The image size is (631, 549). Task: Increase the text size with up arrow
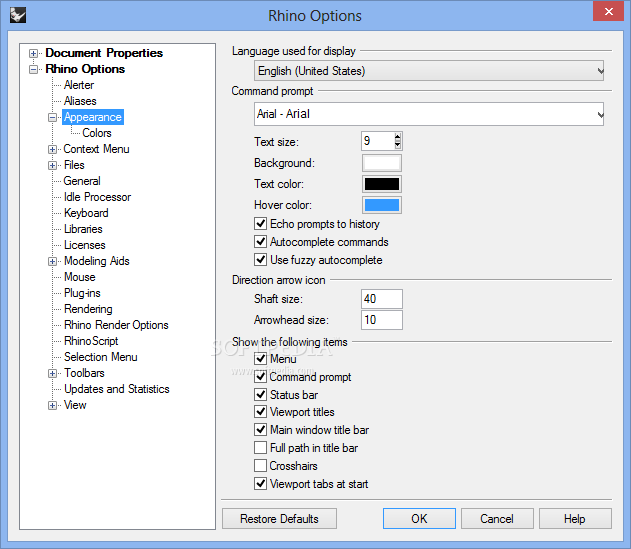(x=398, y=136)
